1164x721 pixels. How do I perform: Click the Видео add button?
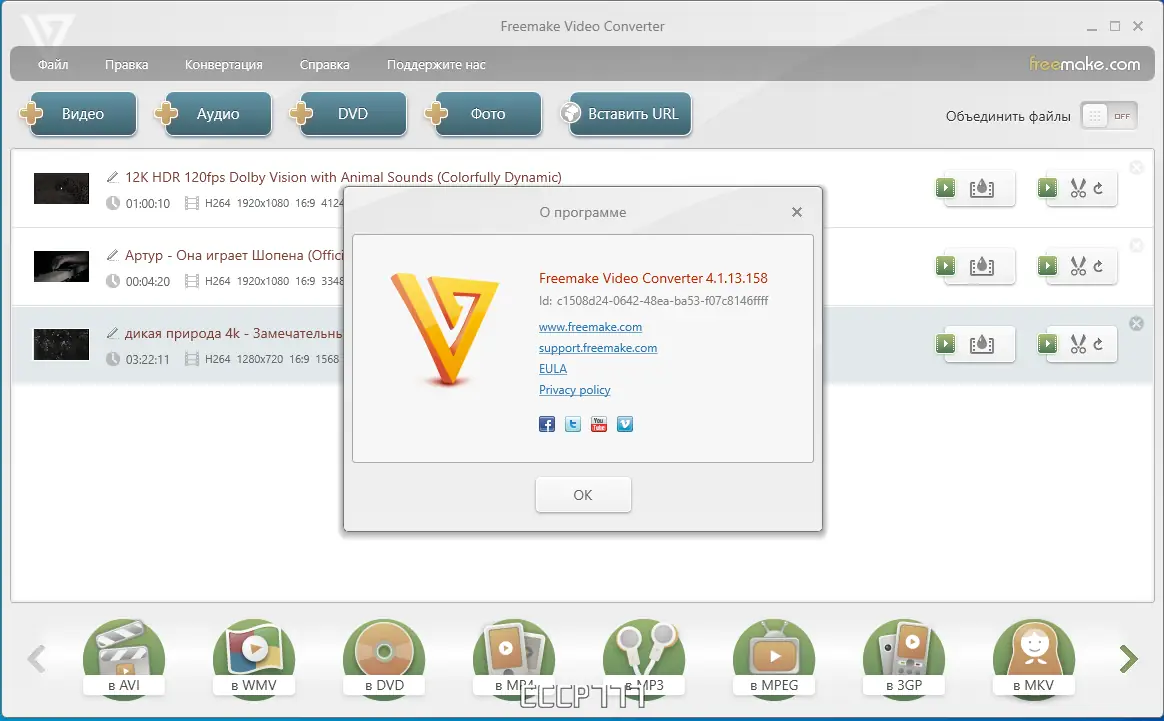[78, 114]
